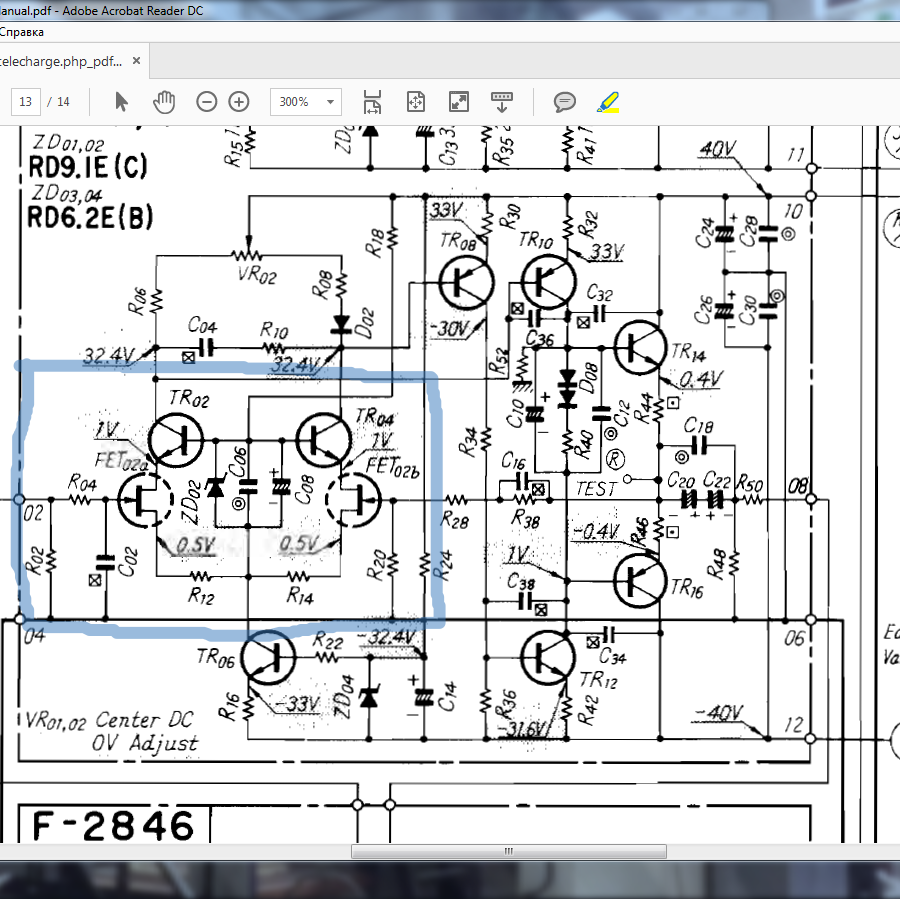Zoom in with the plus icon

pos(239,102)
